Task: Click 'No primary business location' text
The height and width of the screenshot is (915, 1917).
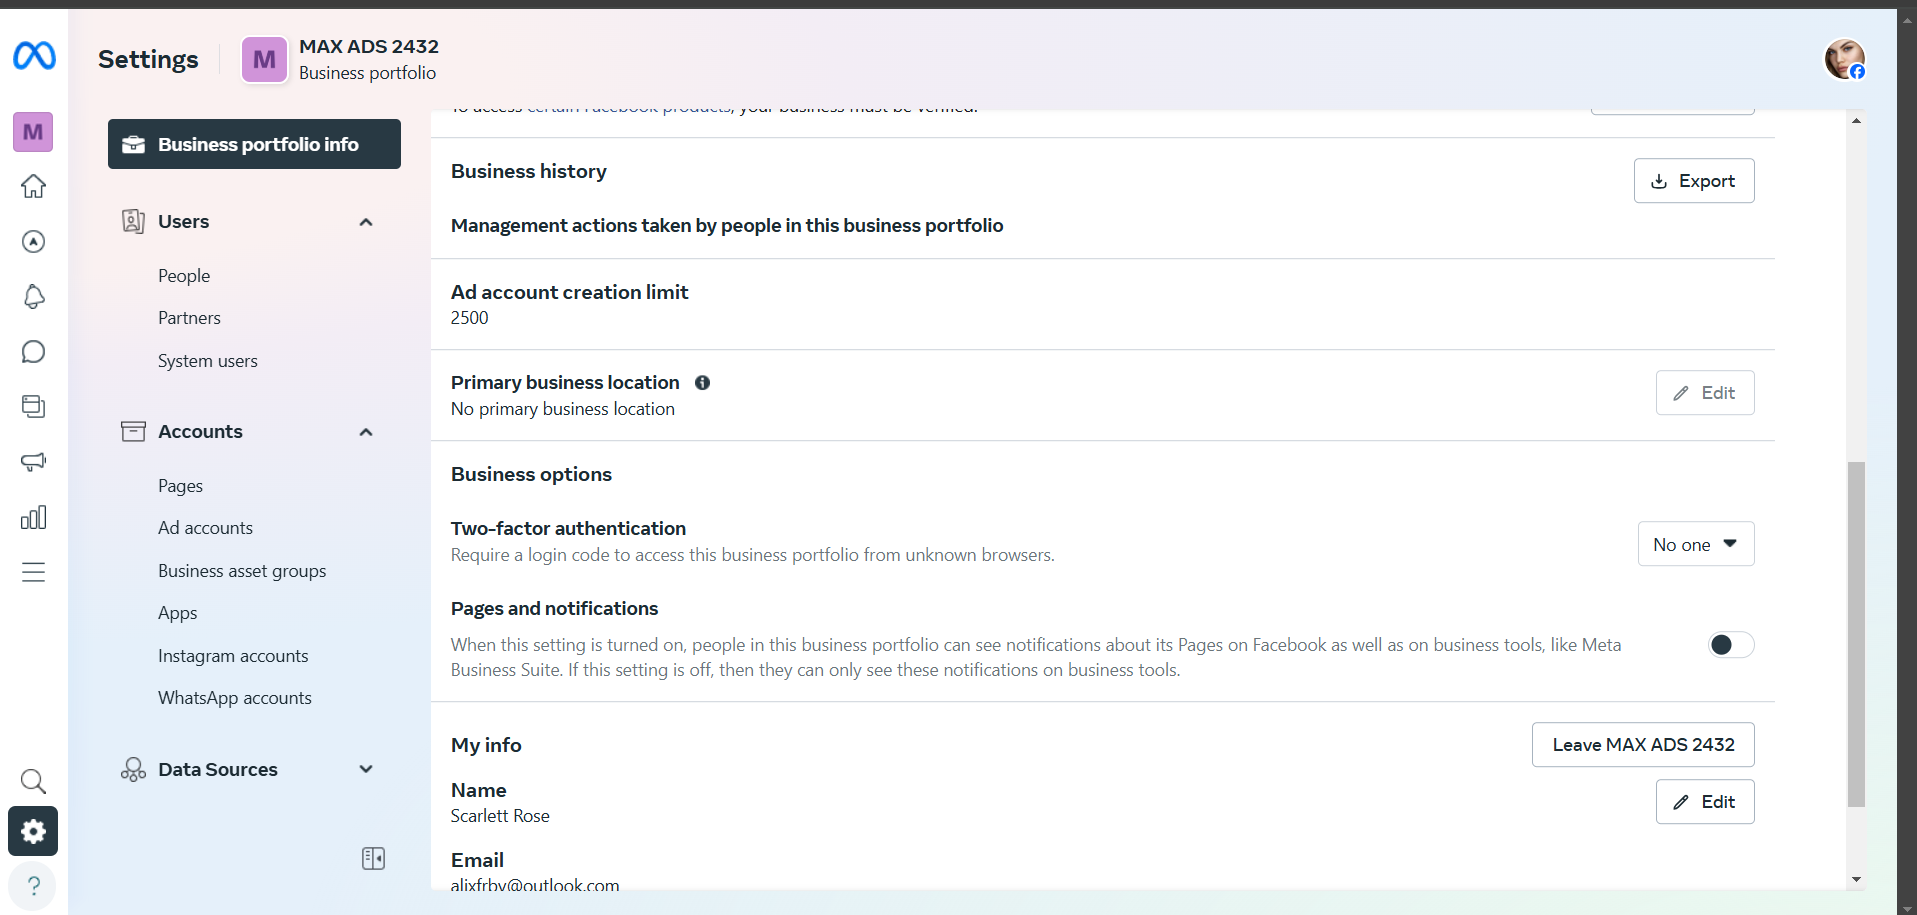Action: coord(563,409)
